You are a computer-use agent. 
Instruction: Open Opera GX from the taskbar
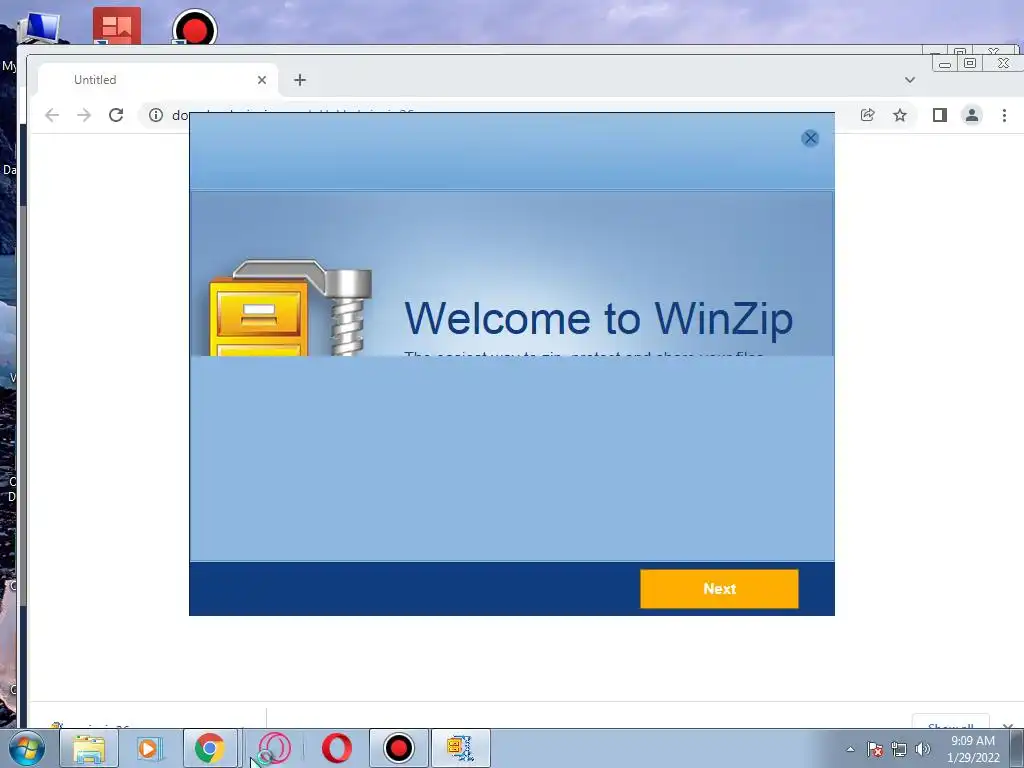[275, 748]
